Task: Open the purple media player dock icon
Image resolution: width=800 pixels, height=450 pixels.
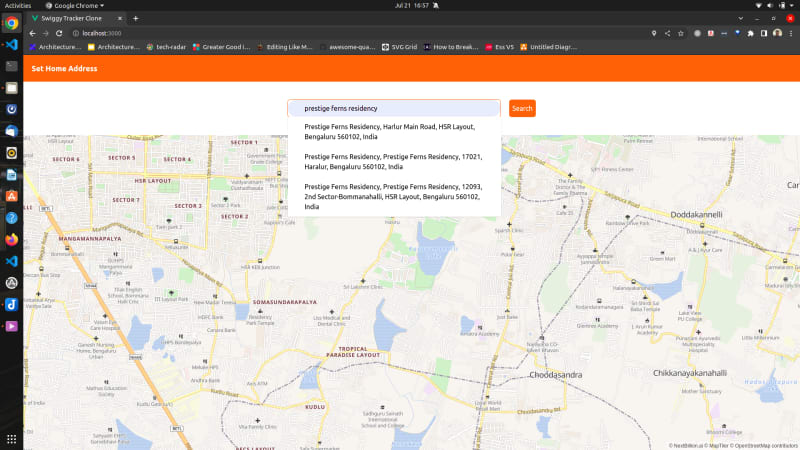Action: [11, 326]
